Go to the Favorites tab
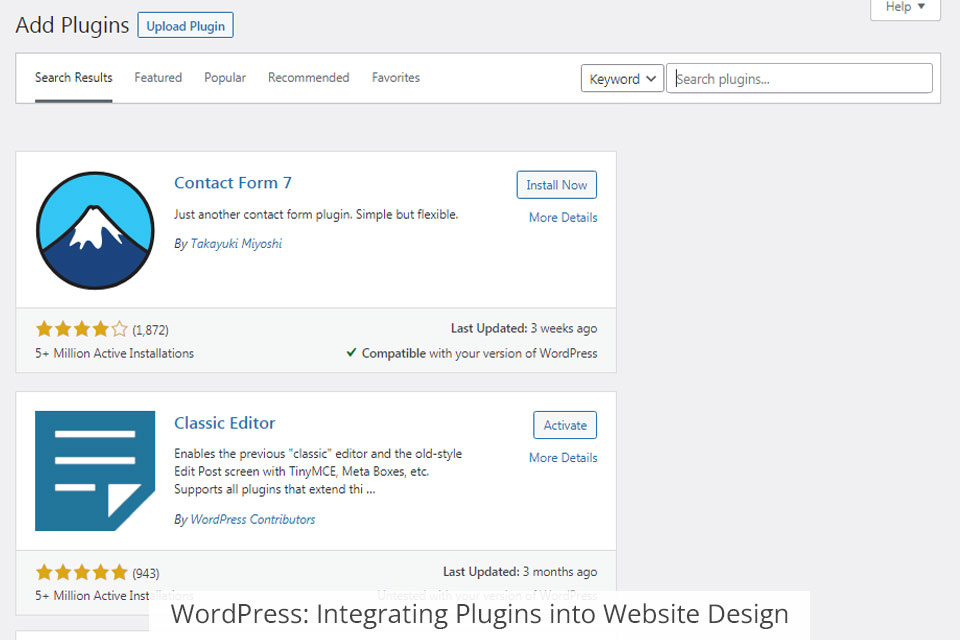960x640 pixels. [x=396, y=78]
